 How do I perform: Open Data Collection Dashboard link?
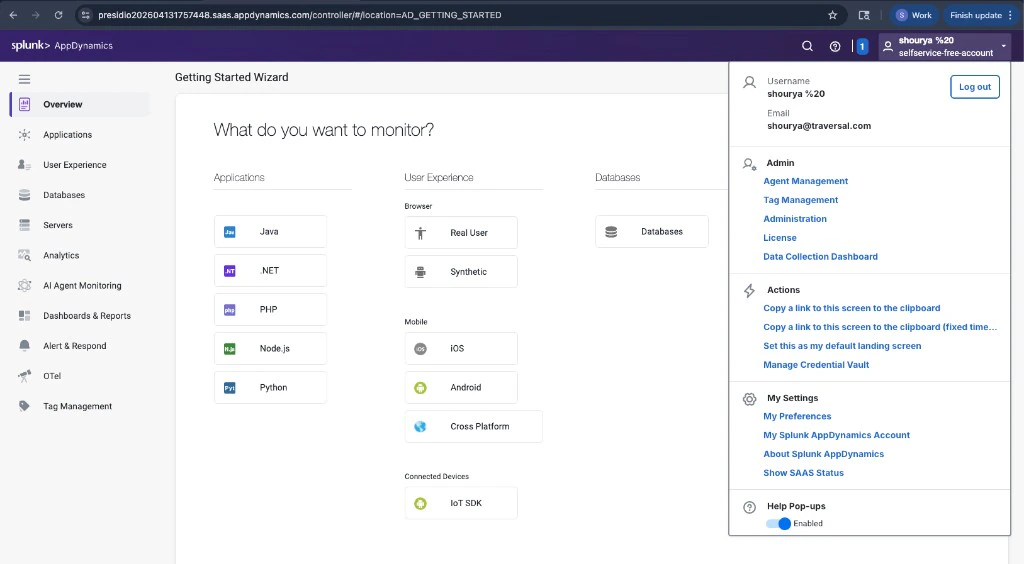point(820,257)
